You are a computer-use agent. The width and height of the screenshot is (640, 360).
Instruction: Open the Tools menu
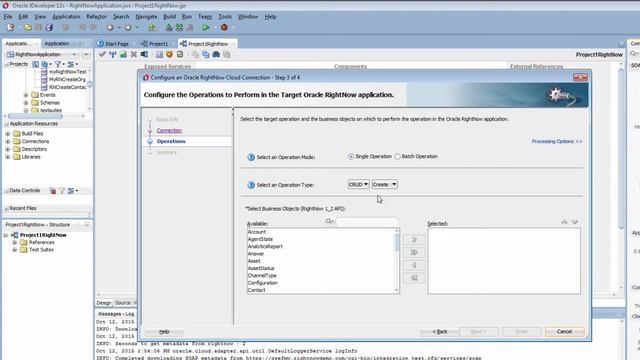[x=225, y=17]
